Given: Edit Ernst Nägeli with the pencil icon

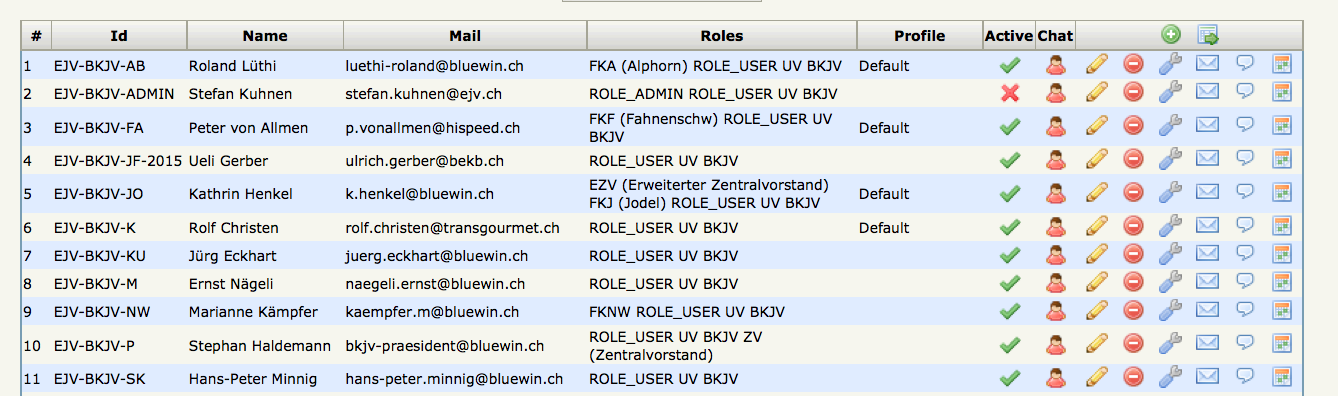Looking at the screenshot, I should click(1097, 283).
